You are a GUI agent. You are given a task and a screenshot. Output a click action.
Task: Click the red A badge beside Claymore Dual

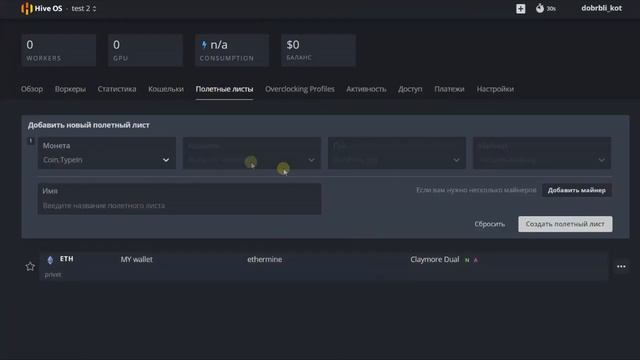pyautogui.click(x=476, y=260)
